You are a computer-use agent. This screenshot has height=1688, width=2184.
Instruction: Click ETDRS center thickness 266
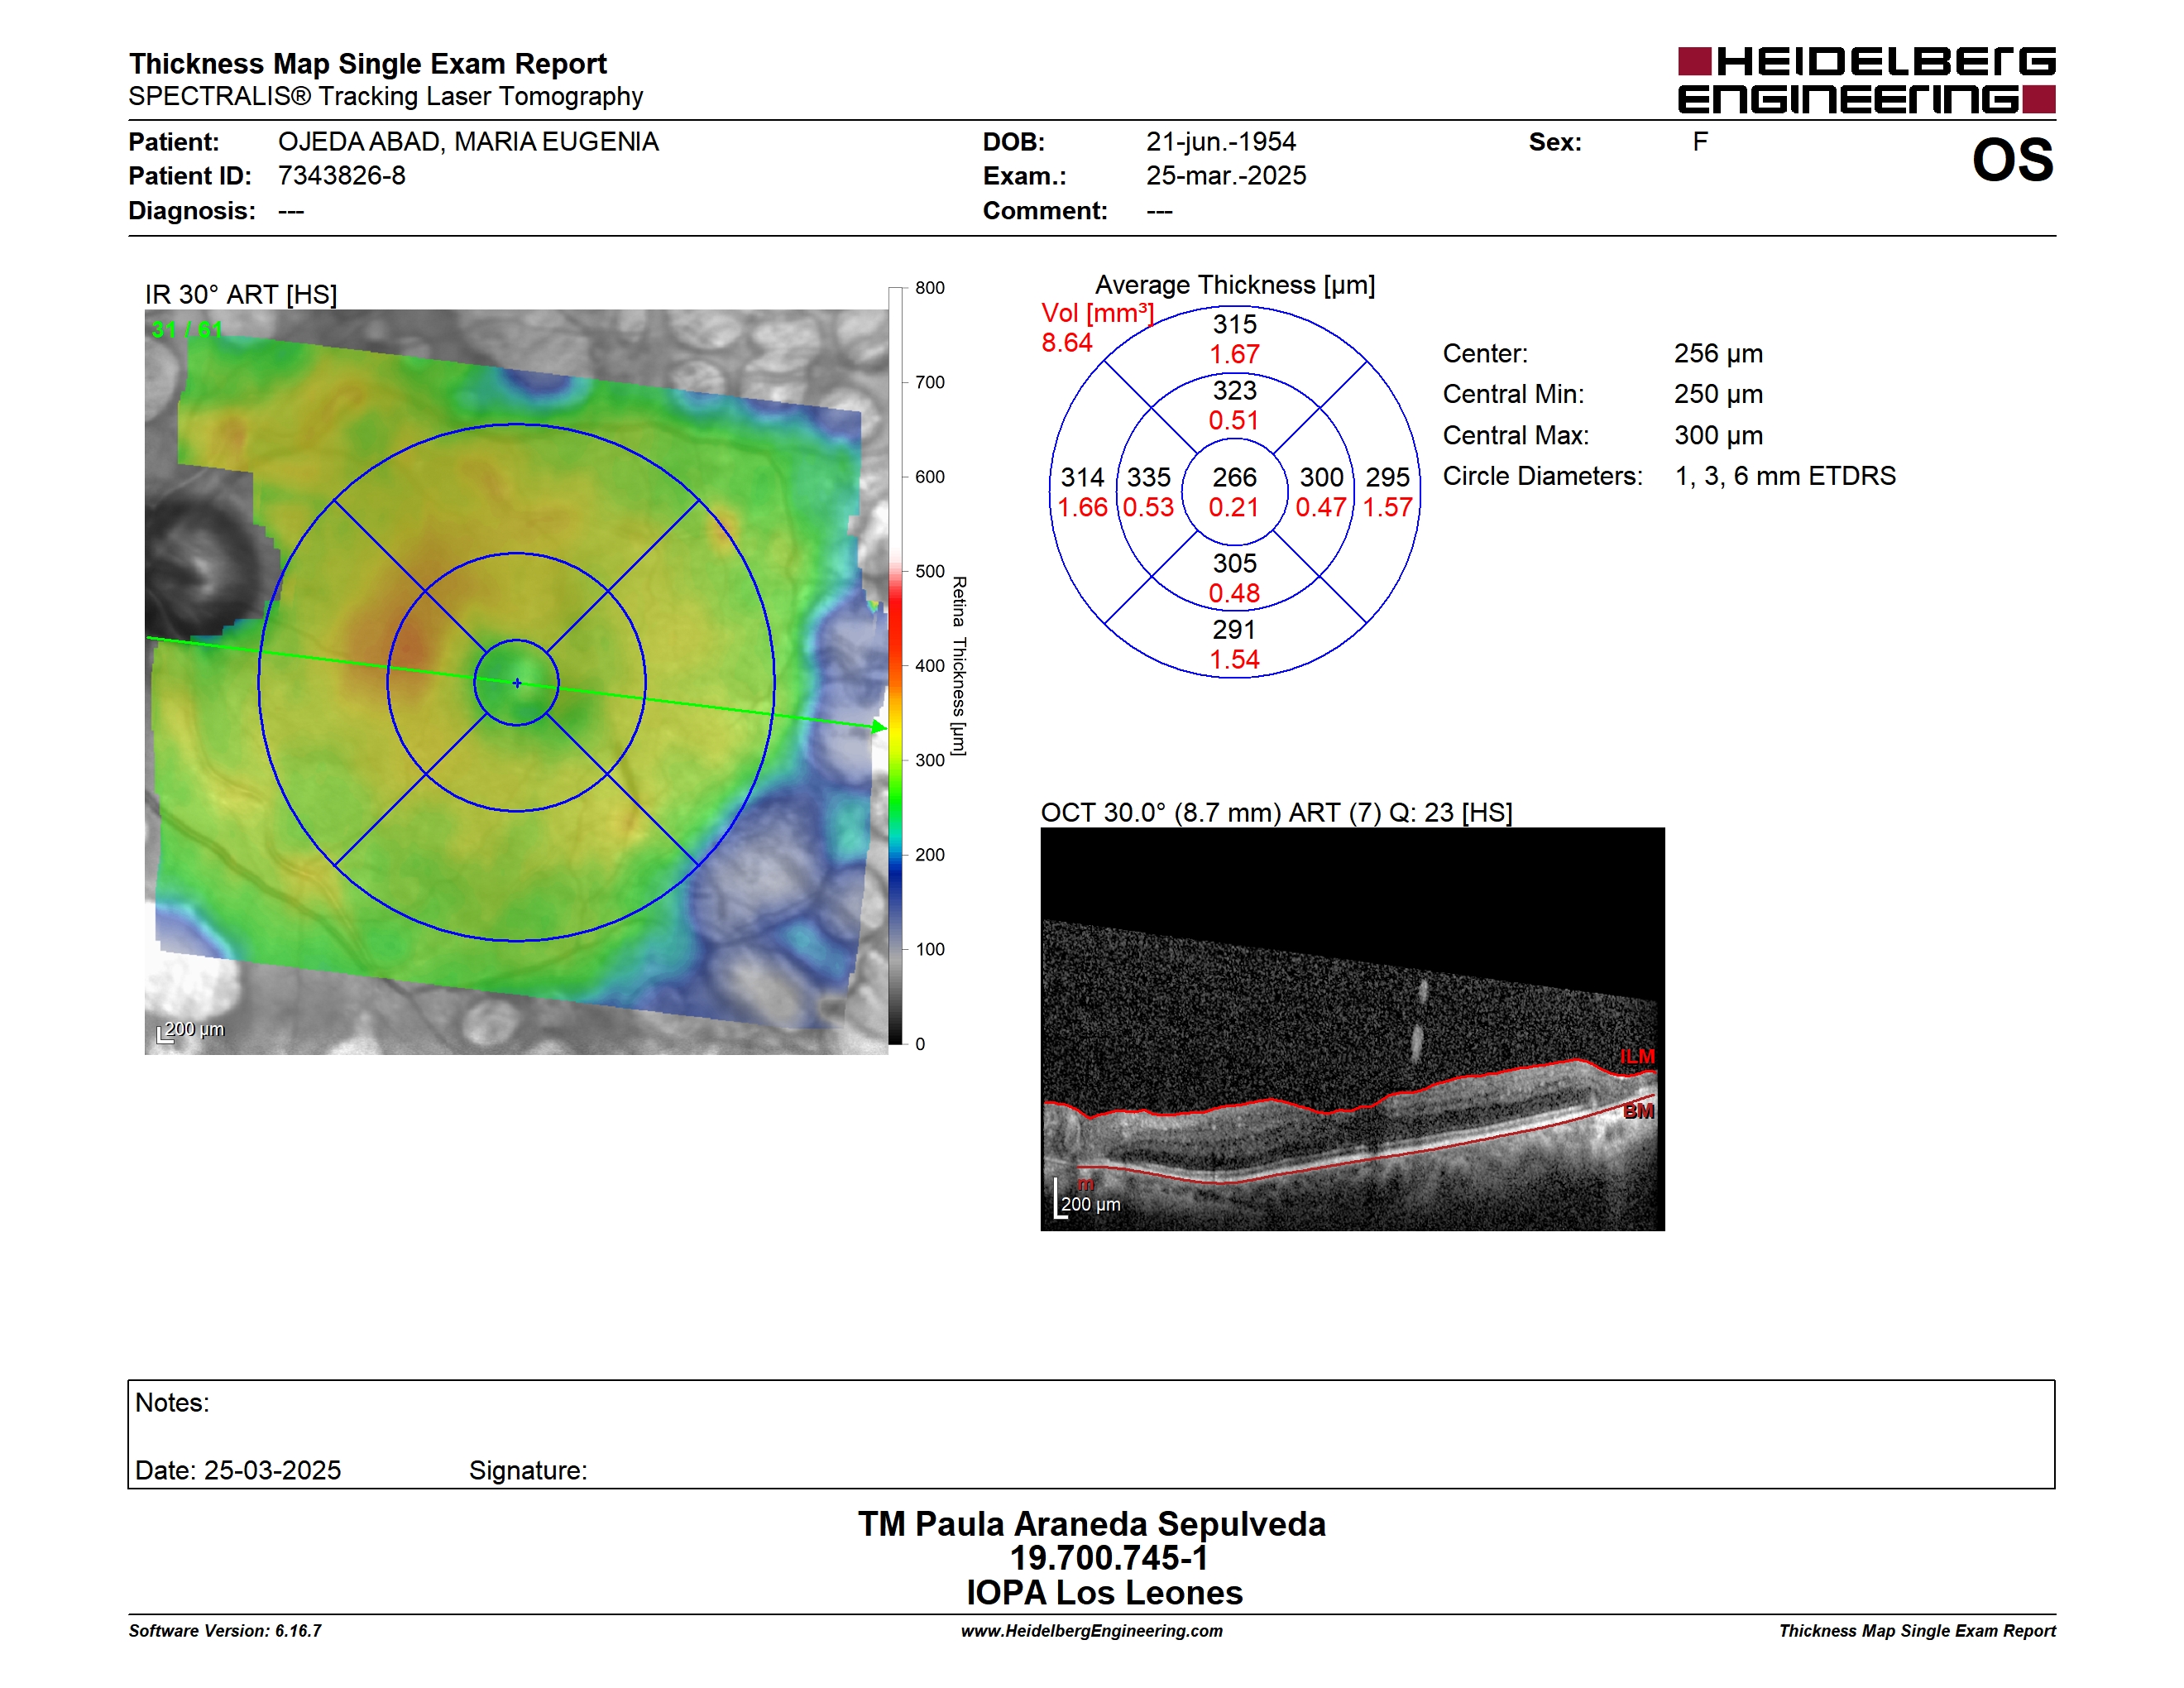coord(1234,478)
